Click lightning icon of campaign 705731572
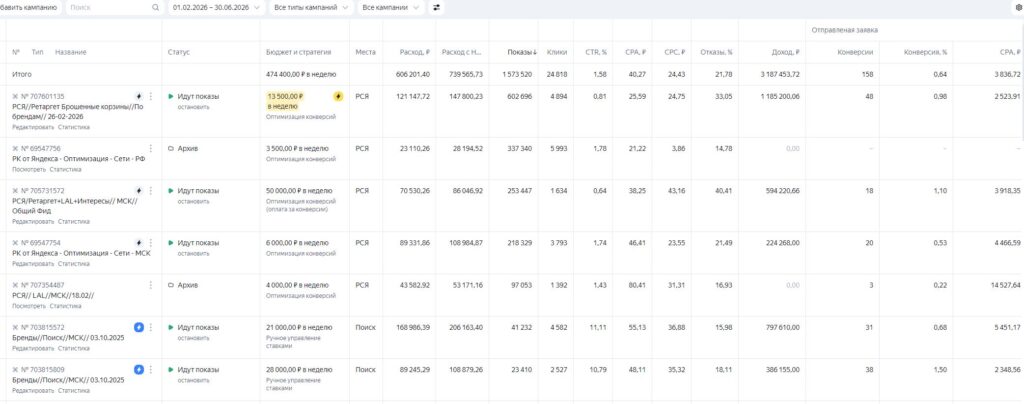Image resolution: width=1024 pixels, height=404 pixels. 138,191
